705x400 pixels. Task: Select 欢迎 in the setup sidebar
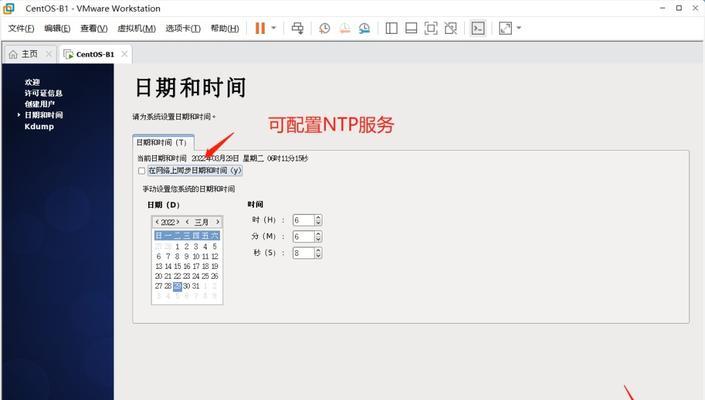(x=32, y=82)
